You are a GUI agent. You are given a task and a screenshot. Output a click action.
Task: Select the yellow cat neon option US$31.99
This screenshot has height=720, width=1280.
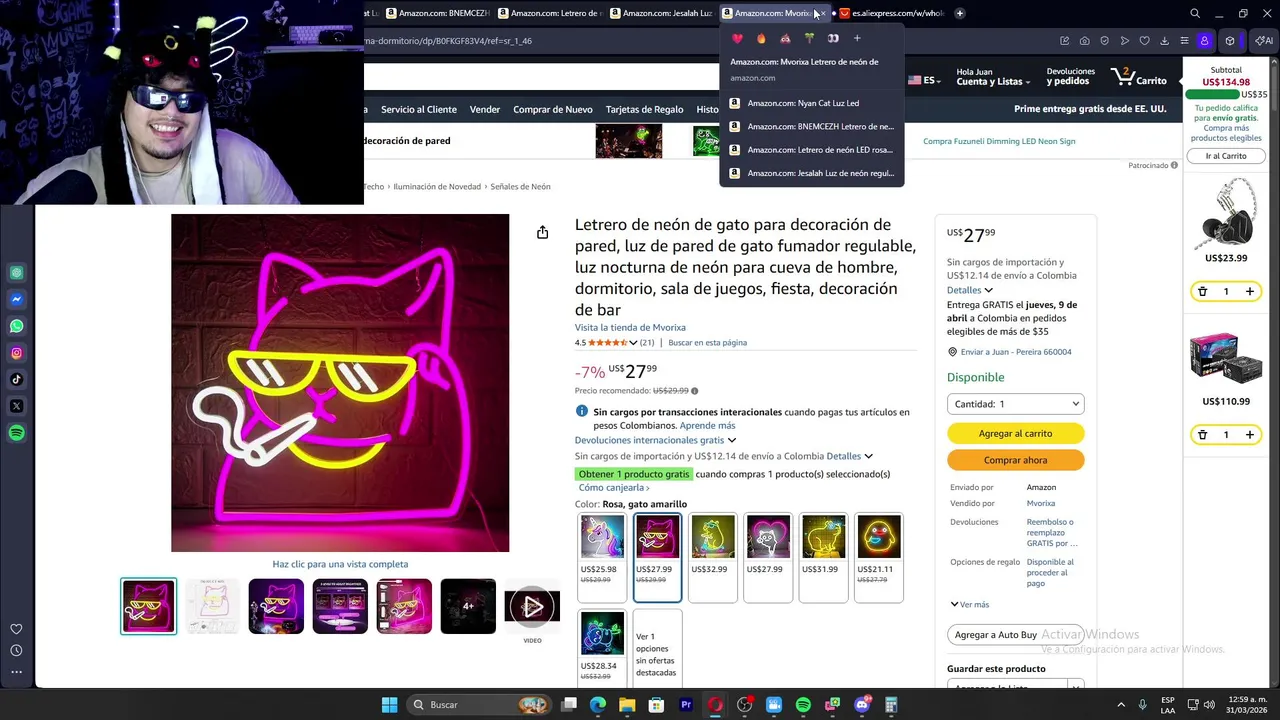[823, 558]
